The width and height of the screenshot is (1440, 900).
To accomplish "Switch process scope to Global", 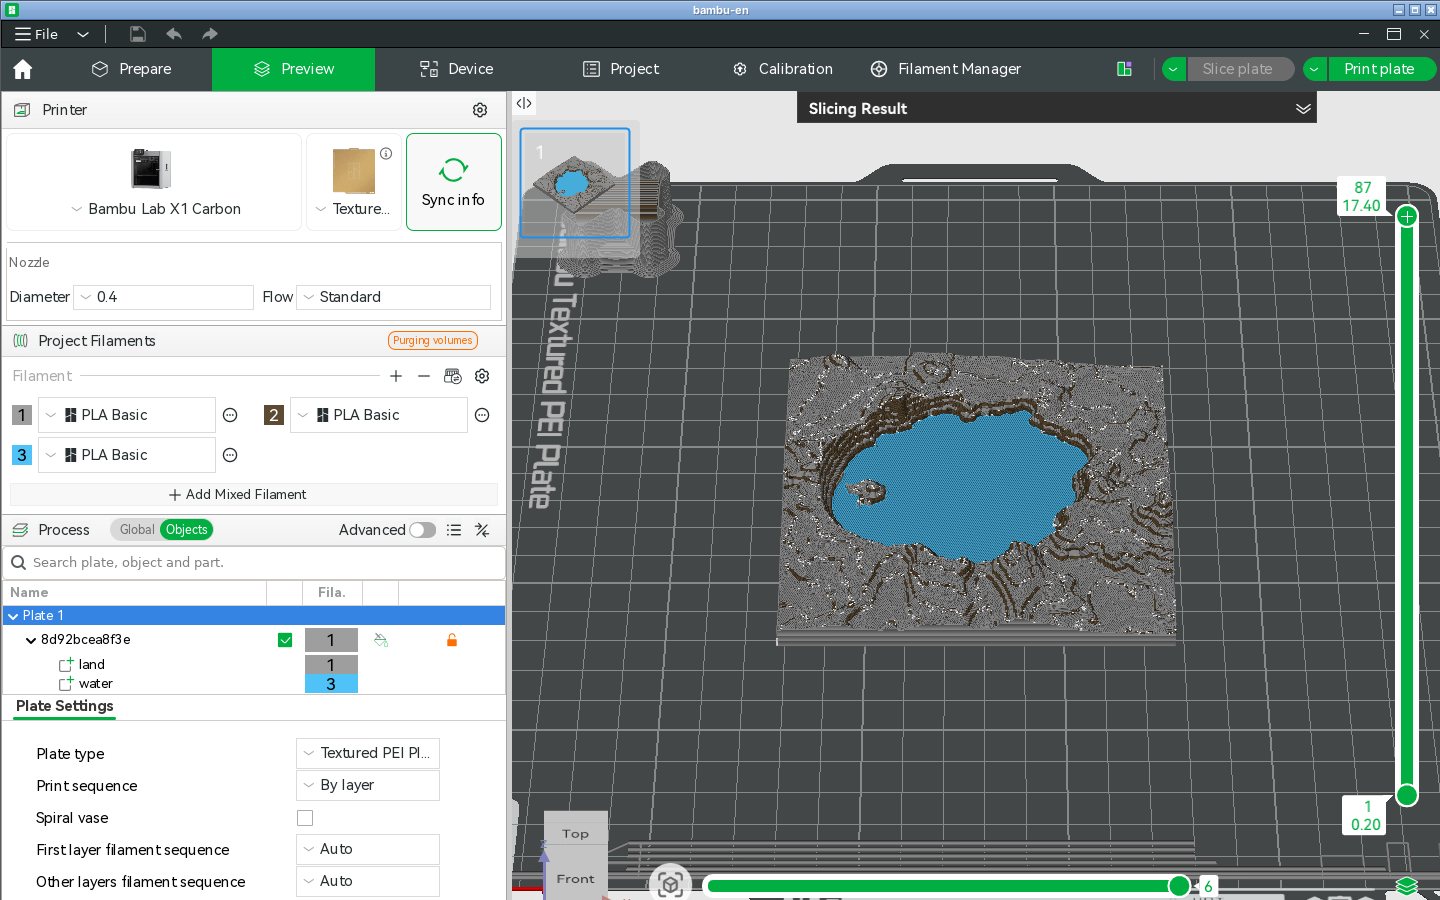I will click(x=137, y=530).
